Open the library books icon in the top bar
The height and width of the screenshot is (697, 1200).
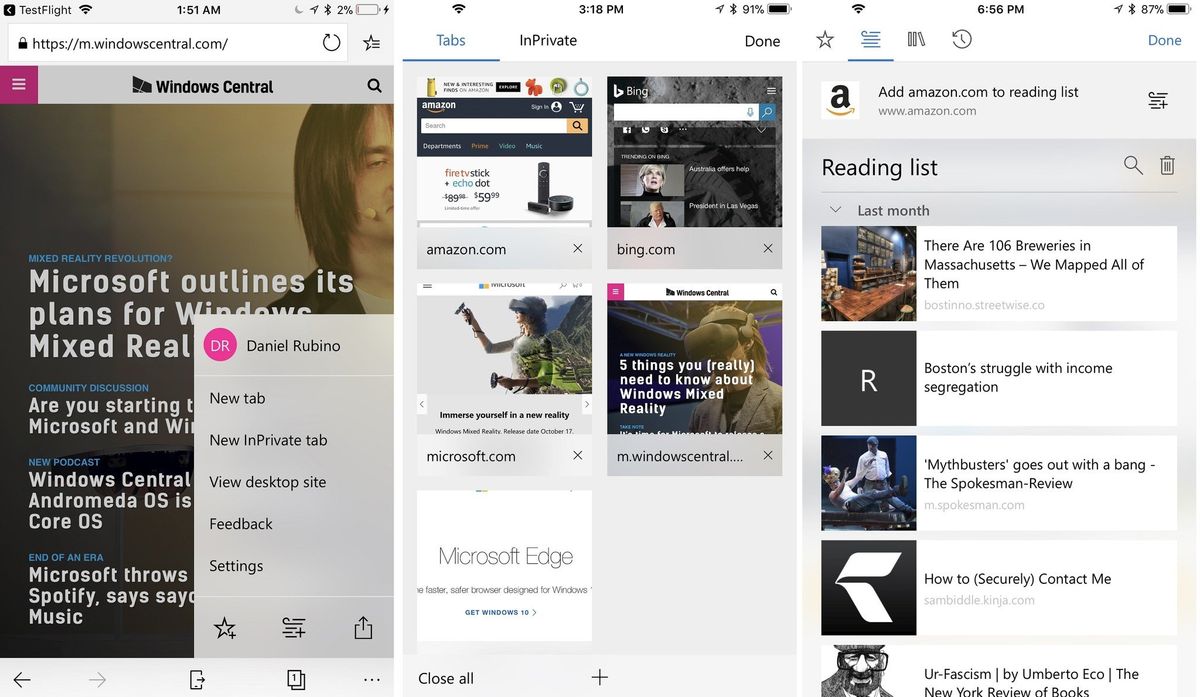916,39
